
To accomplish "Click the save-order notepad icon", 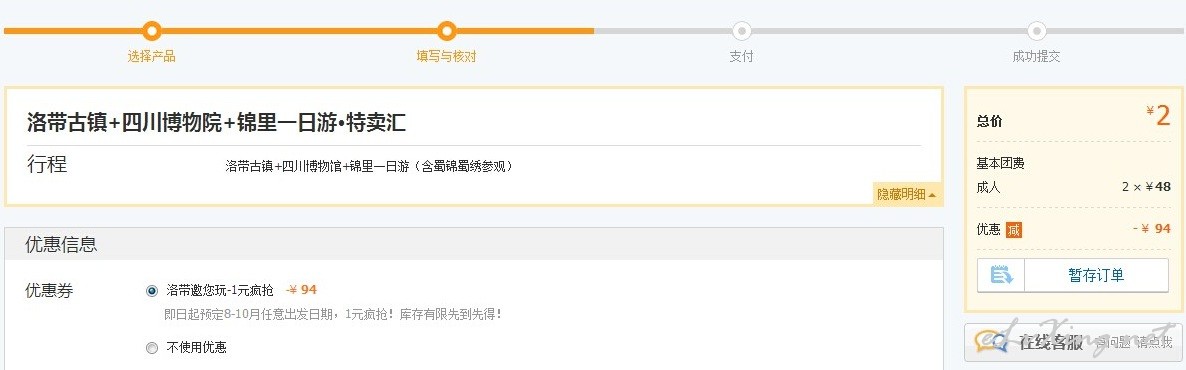I will [x=1001, y=275].
